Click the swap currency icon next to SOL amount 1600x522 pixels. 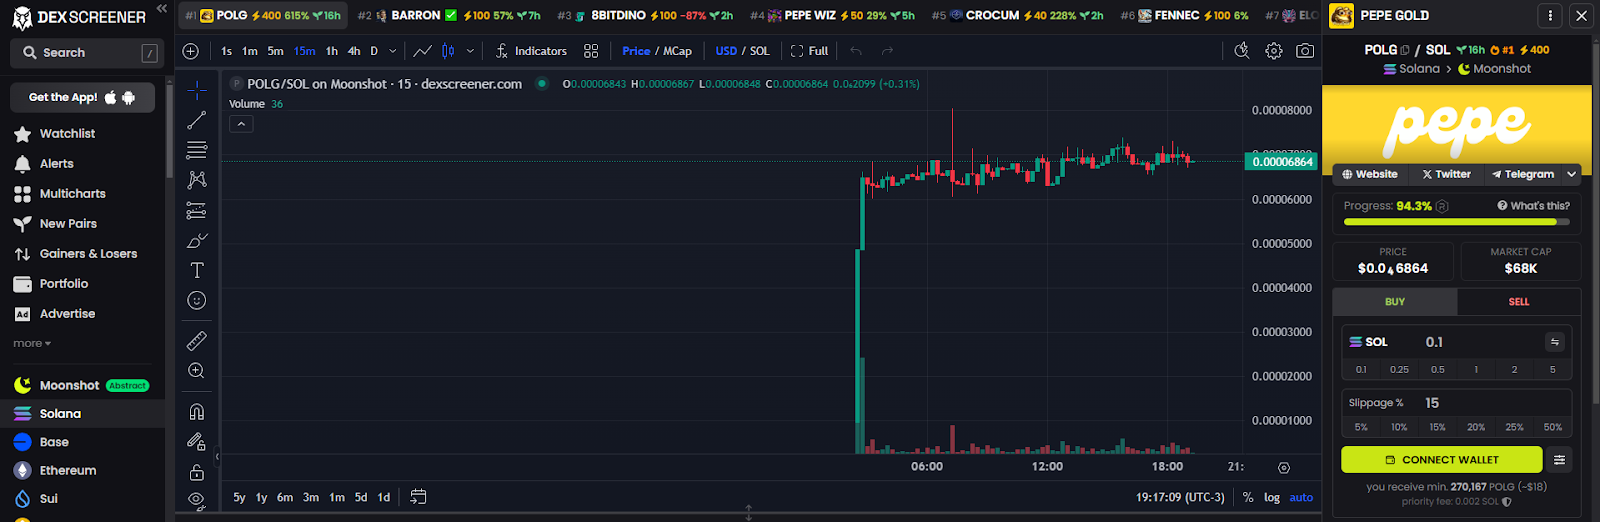[x=1555, y=342]
